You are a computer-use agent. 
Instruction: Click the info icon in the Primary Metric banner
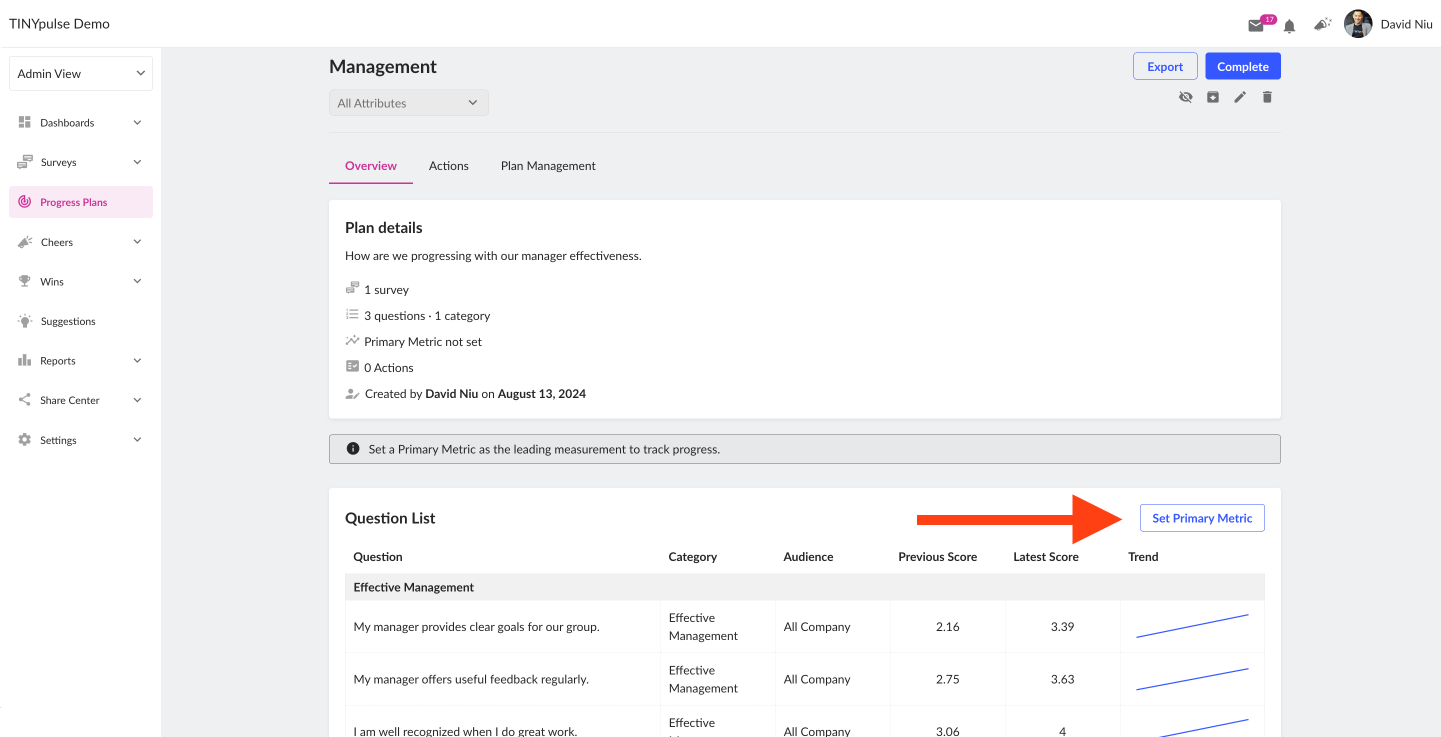click(x=353, y=449)
